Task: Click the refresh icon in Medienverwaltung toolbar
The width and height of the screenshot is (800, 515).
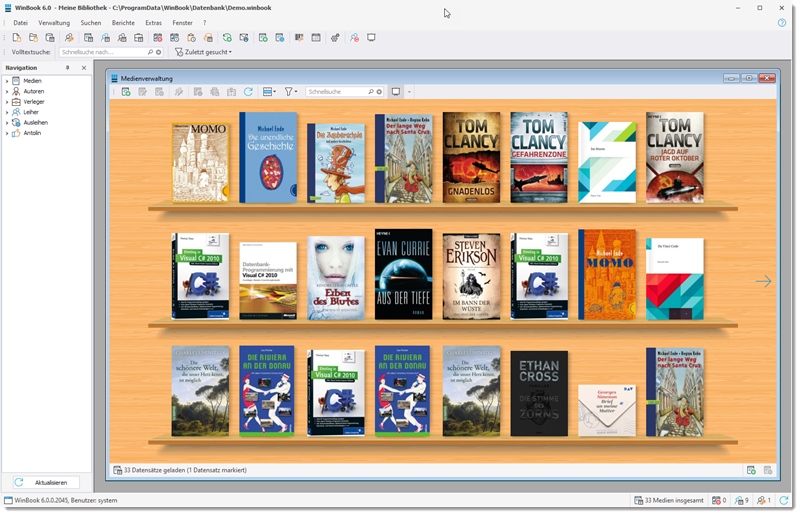Action: click(x=248, y=92)
